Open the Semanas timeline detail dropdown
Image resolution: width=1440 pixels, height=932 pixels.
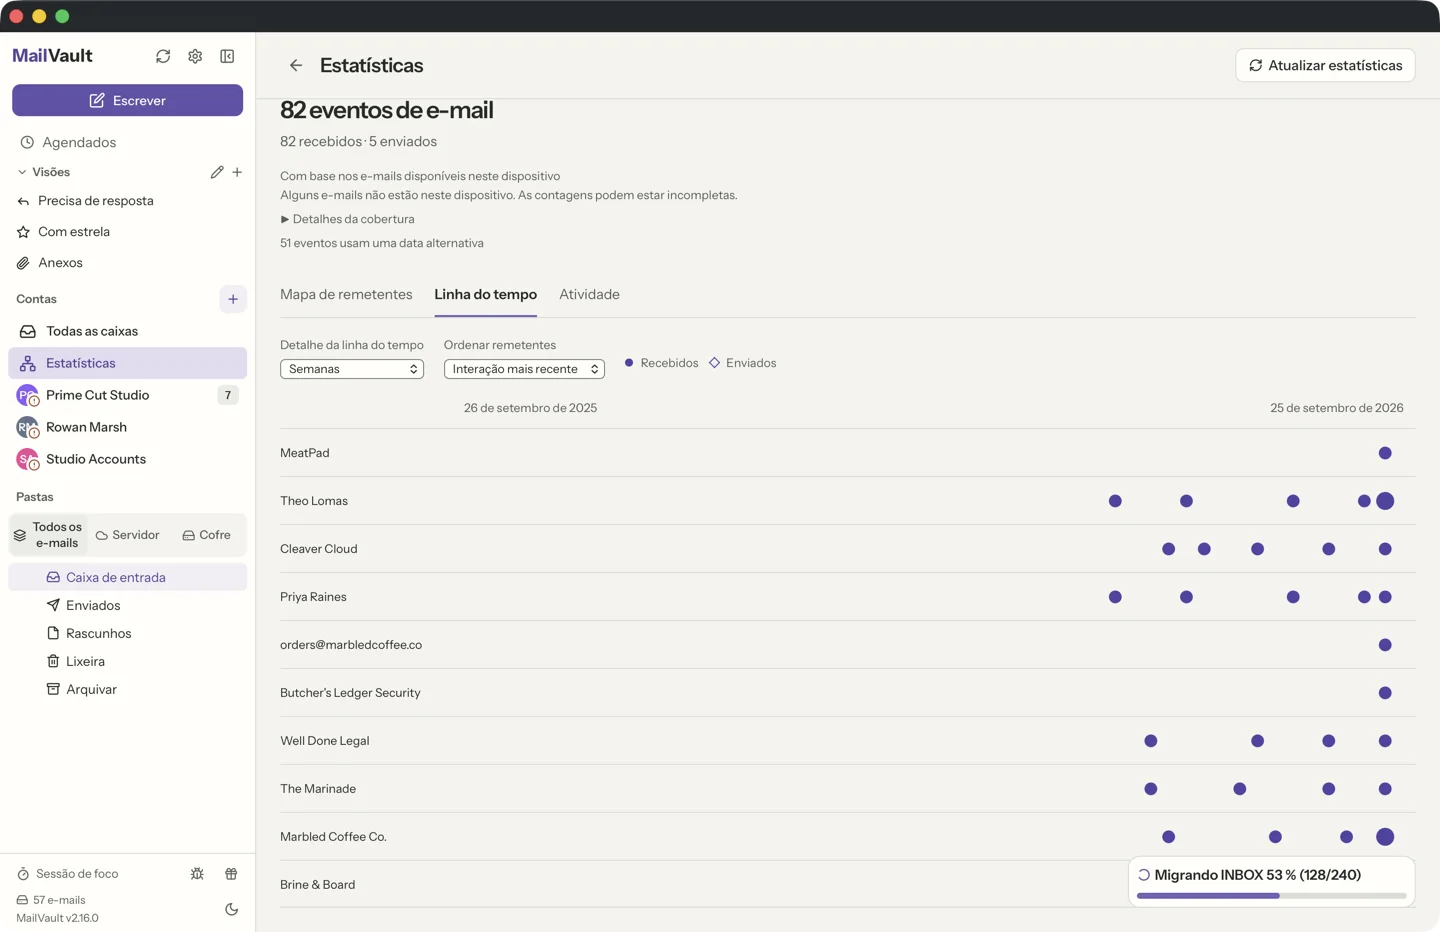[x=352, y=369]
